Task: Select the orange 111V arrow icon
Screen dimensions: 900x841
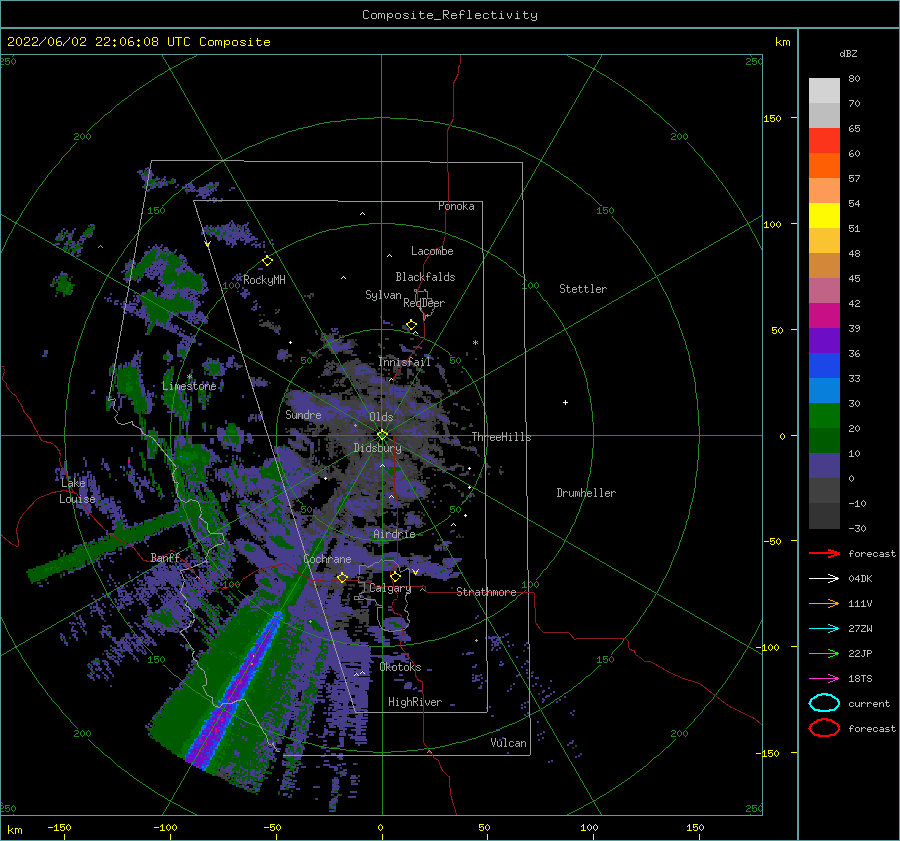Action: (x=824, y=603)
